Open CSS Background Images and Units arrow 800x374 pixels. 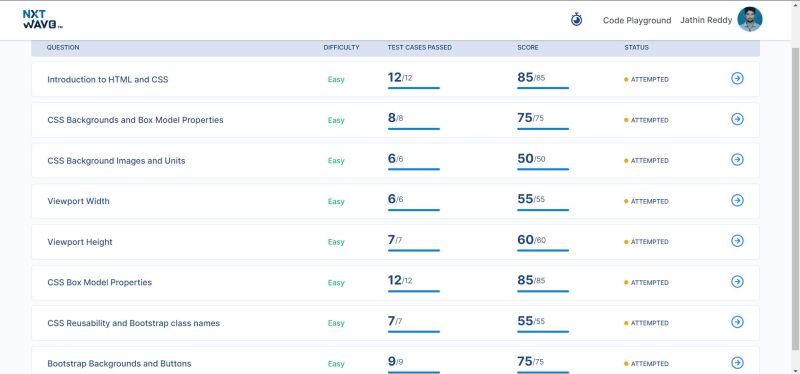click(x=737, y=160)
